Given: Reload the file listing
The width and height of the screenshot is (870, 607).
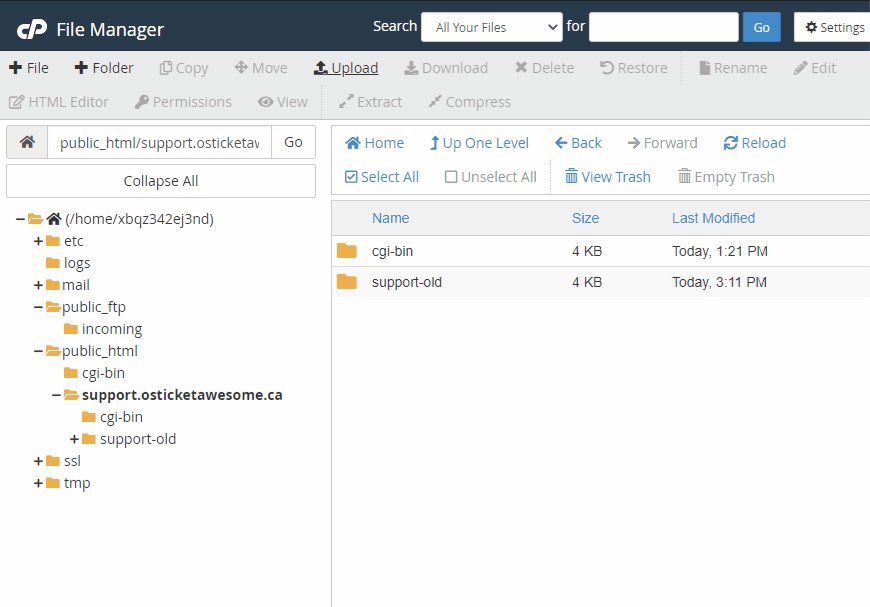Looking at the screenshot, I should pos(755,143).
